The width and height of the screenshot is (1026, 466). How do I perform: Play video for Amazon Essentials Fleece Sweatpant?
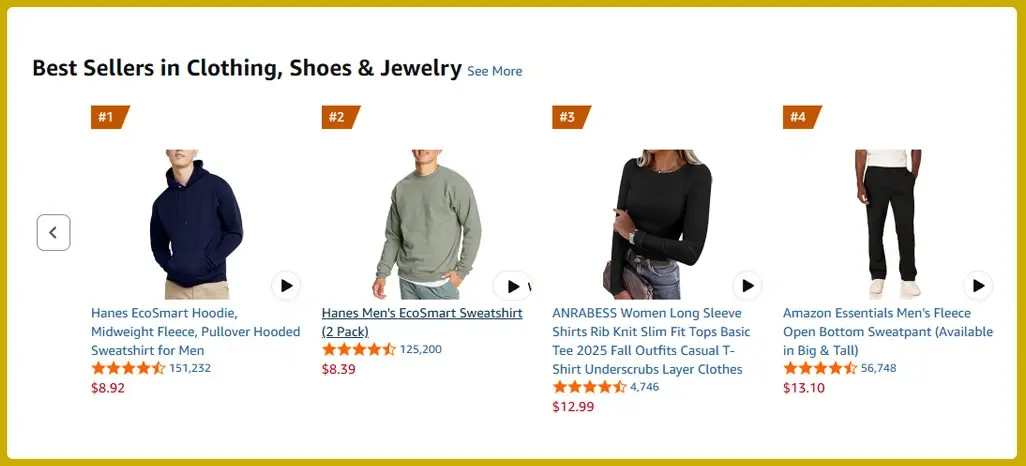(x=977, y=286)
